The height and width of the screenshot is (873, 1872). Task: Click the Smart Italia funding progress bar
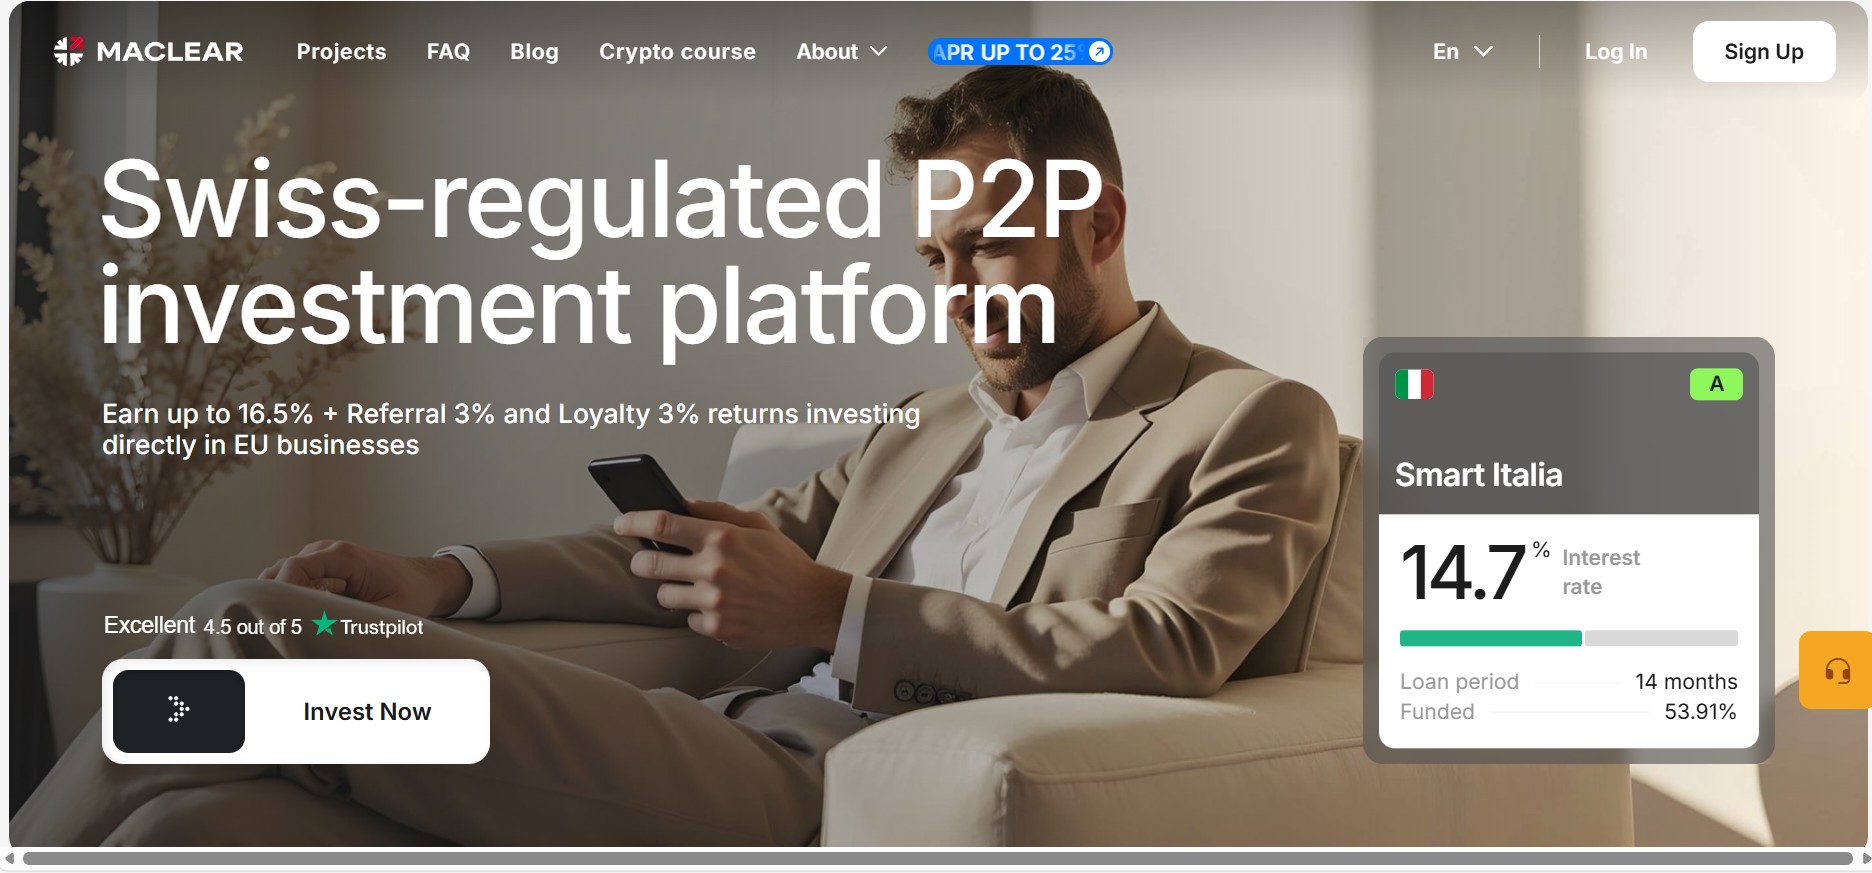[x=1568, y=638]
